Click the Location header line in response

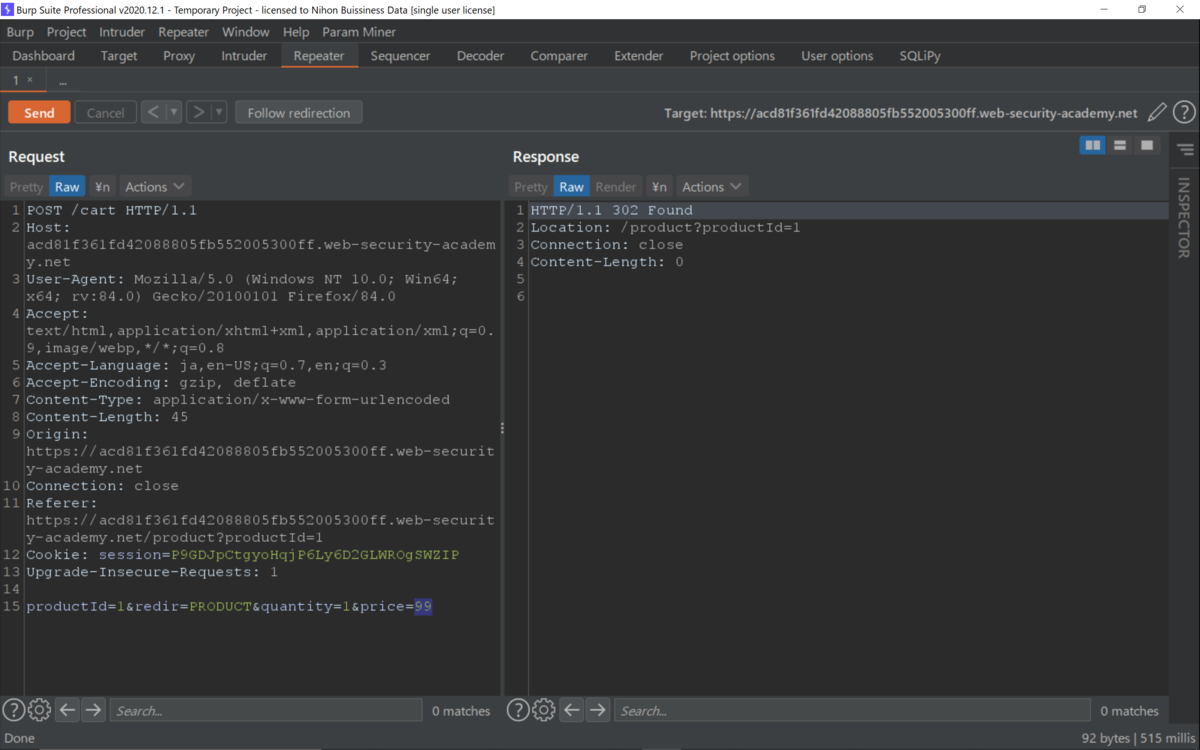coord(665,228)
